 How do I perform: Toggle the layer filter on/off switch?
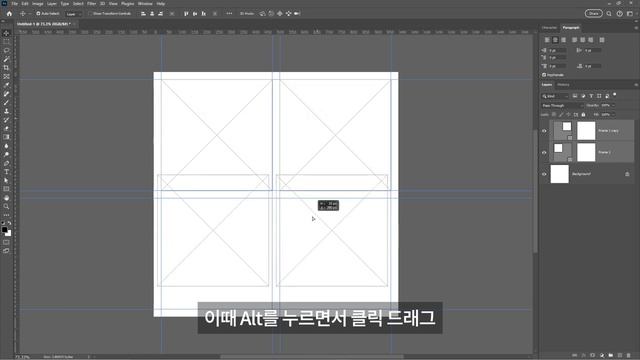(615, 95)
